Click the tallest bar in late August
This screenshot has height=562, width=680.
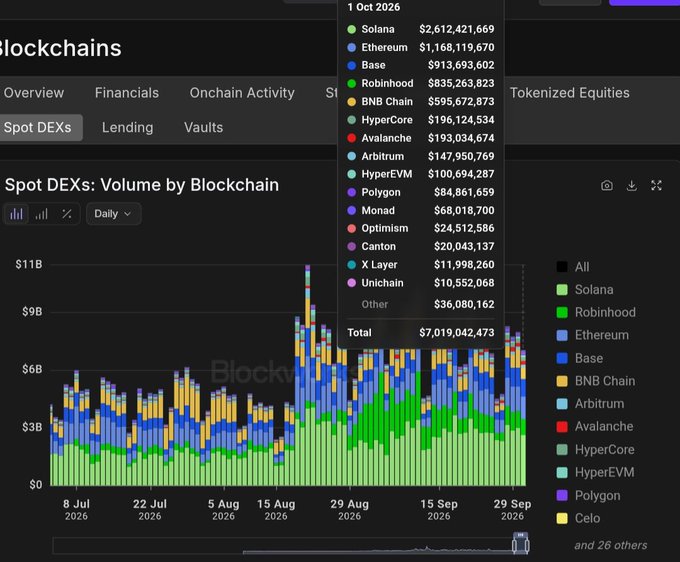tap(307, 375)
